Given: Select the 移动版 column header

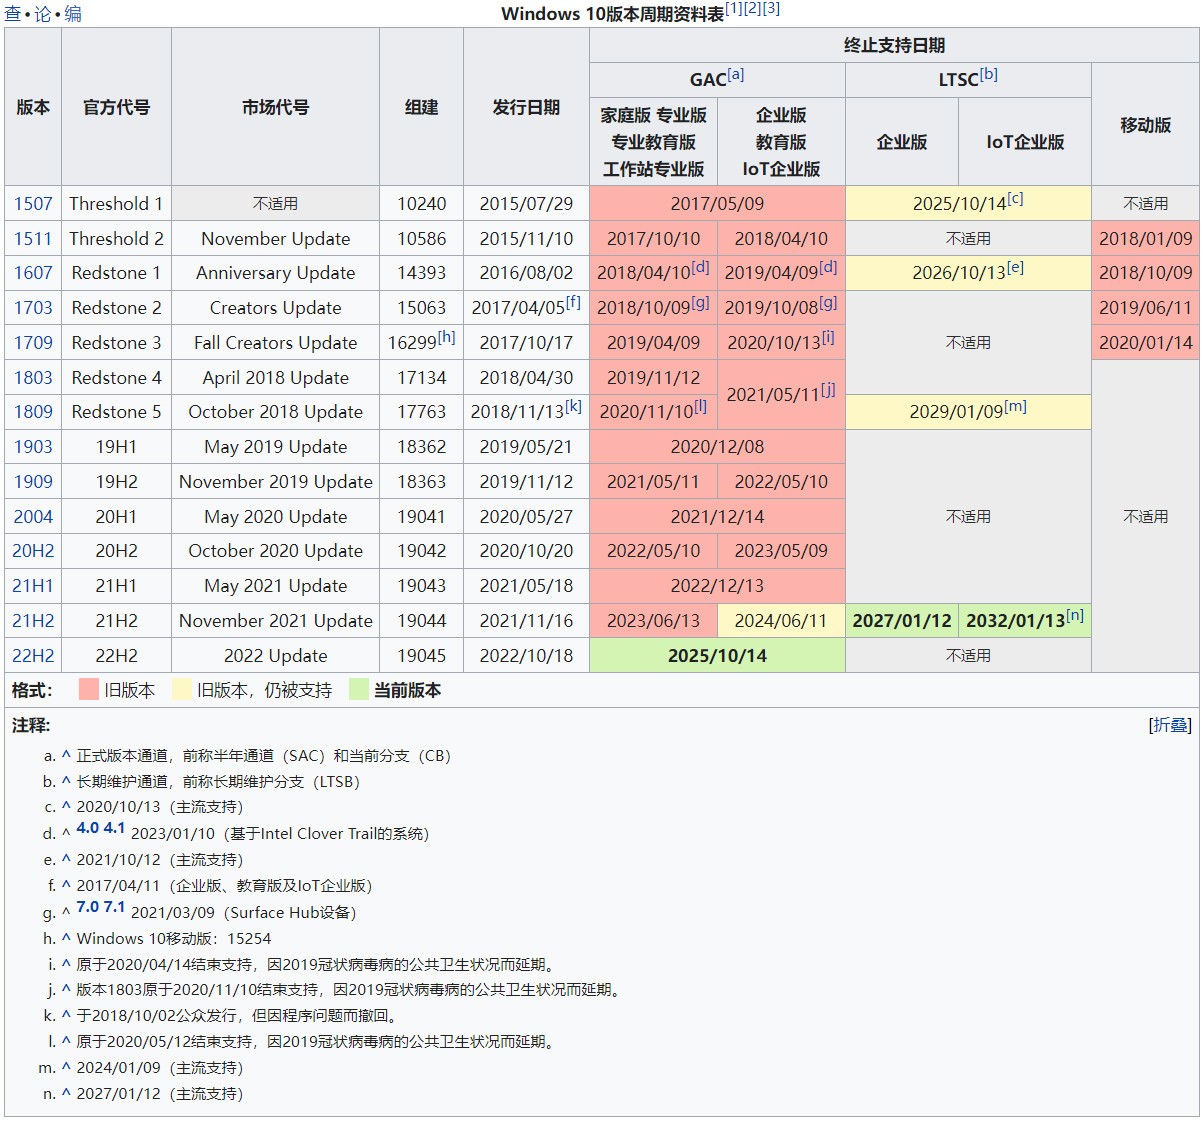Looking at the screenshot, I should [x=1145, y=125].
